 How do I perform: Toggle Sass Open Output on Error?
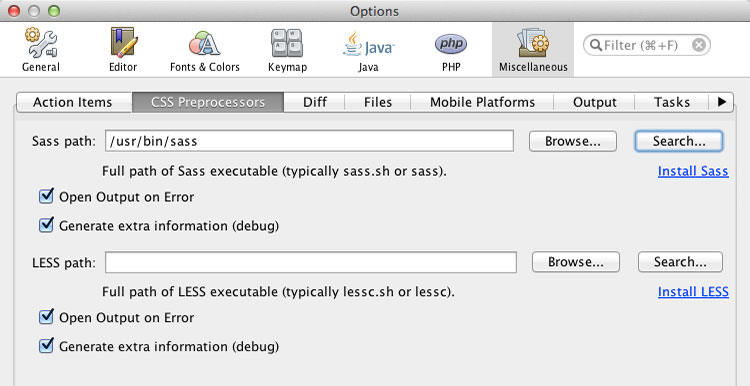(46, 196)
